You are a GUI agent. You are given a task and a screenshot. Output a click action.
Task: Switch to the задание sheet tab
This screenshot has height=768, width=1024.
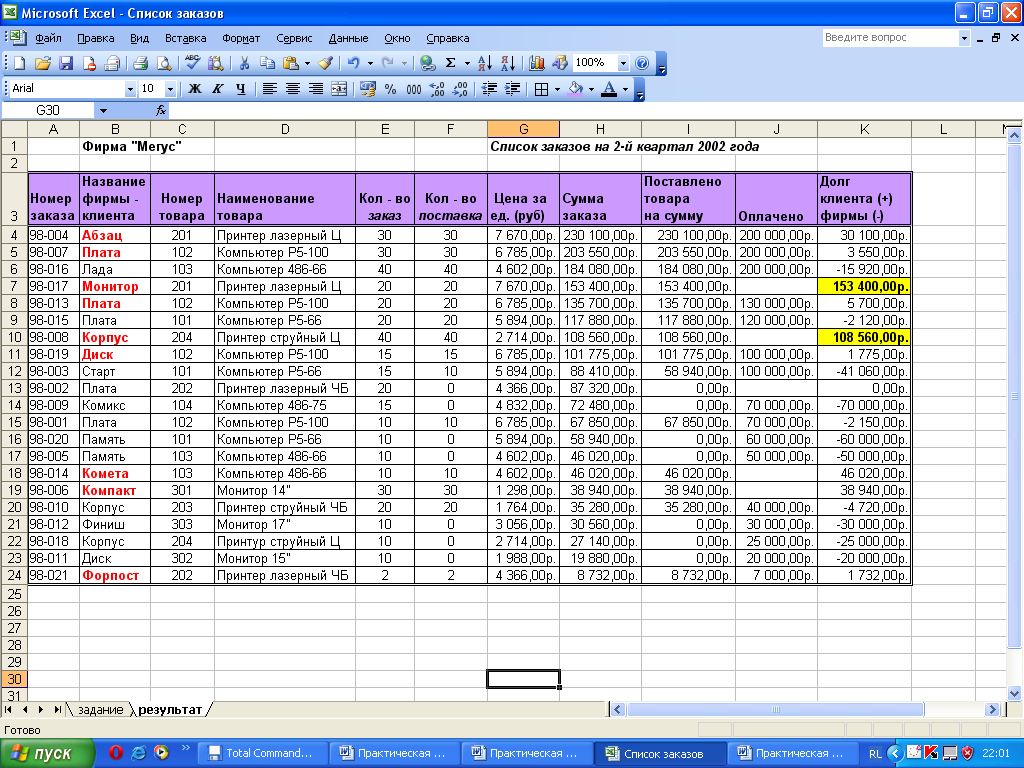(x=100, y=709)
